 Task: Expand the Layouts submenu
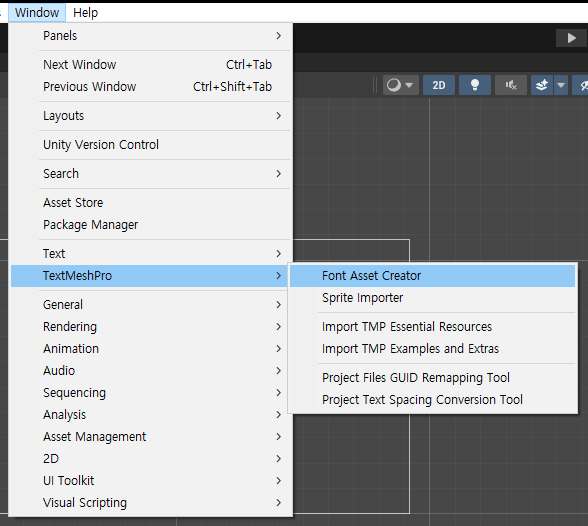150,116
